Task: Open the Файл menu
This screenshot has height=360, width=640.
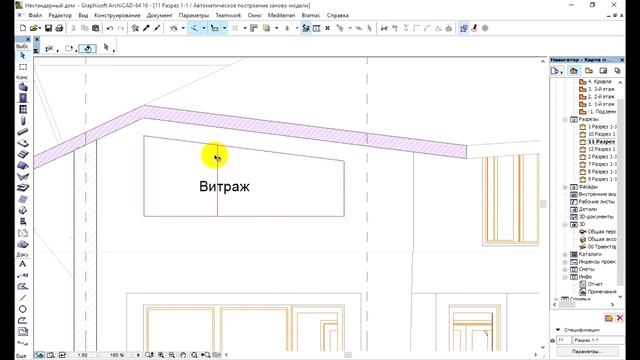Action: pyautogui.click(x=35, y=15)
